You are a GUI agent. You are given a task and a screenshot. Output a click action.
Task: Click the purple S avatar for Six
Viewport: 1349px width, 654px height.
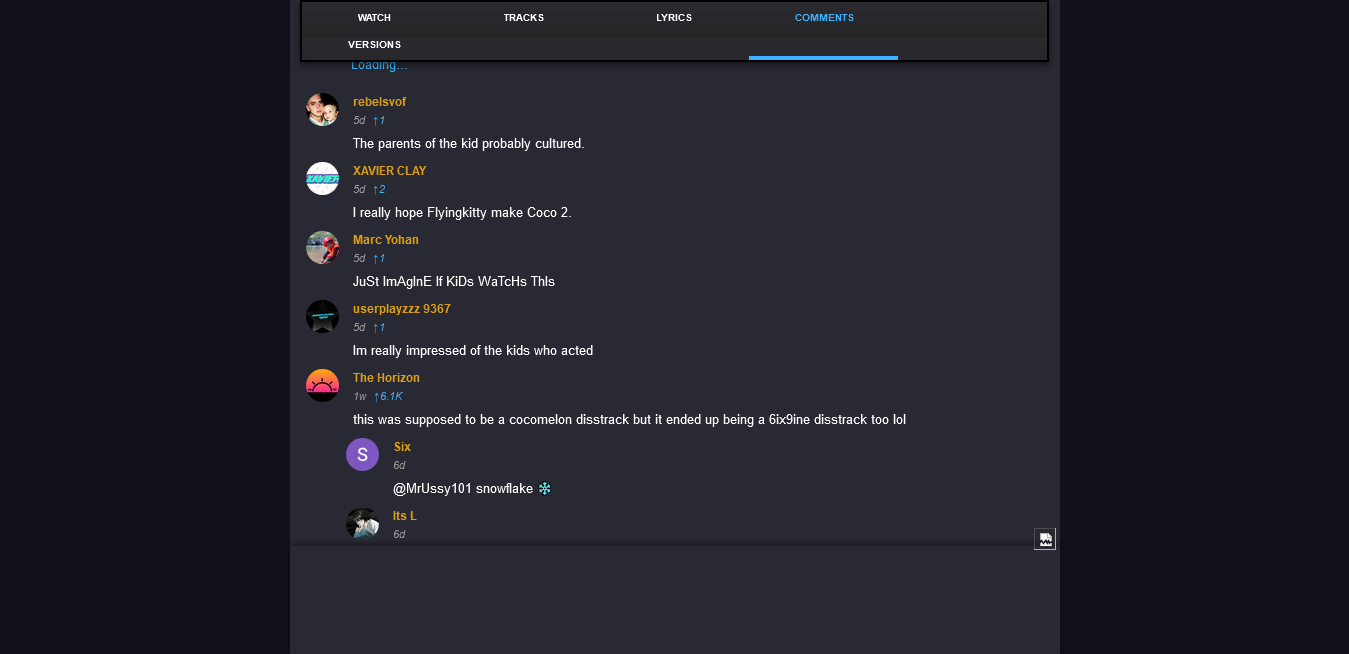[362, 455]
